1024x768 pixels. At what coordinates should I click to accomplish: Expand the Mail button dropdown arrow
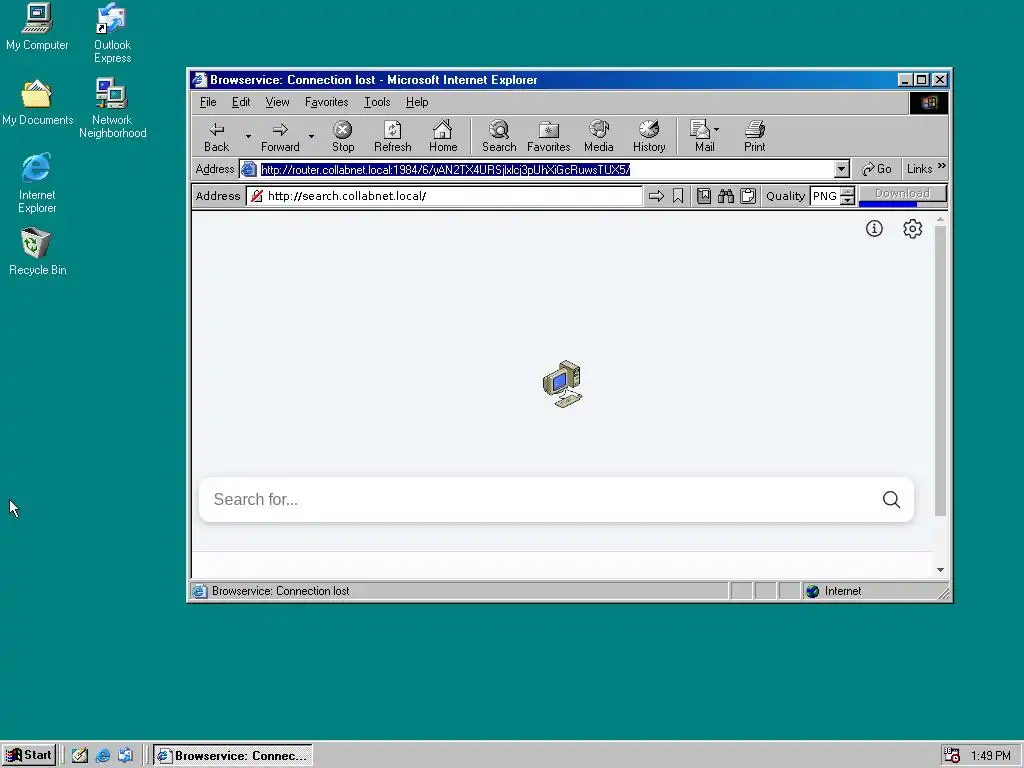[716, 129]
